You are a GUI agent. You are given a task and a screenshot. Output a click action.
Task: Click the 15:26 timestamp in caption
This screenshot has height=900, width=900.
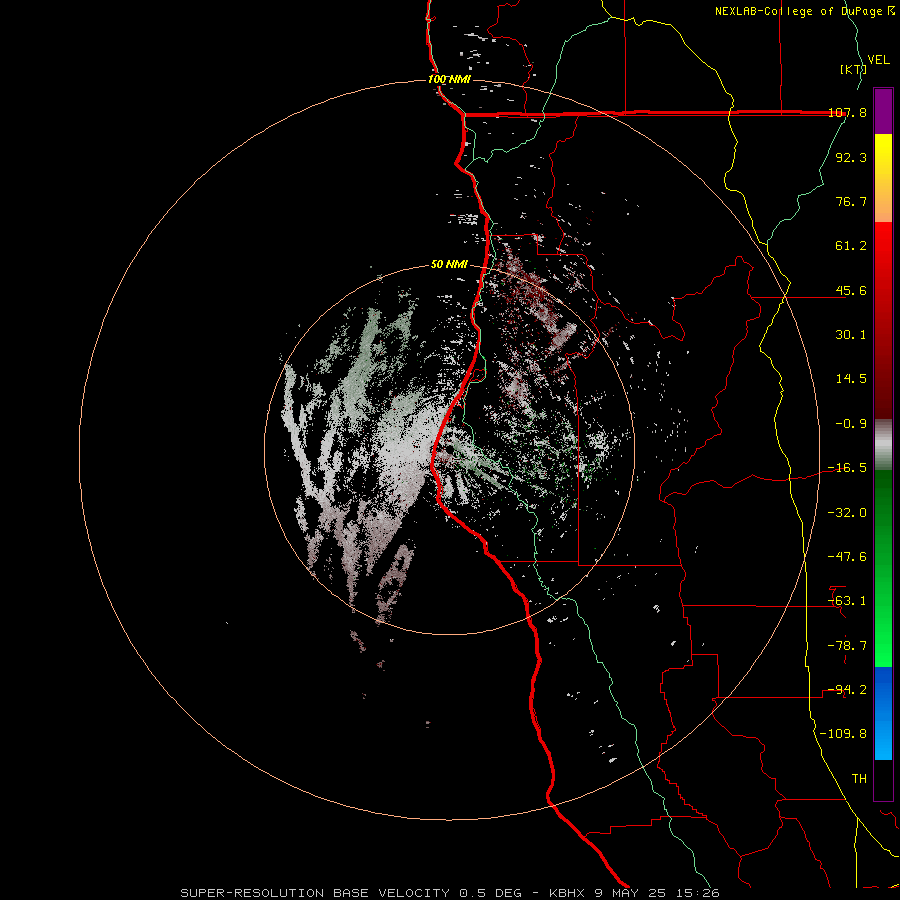[698, 893]
